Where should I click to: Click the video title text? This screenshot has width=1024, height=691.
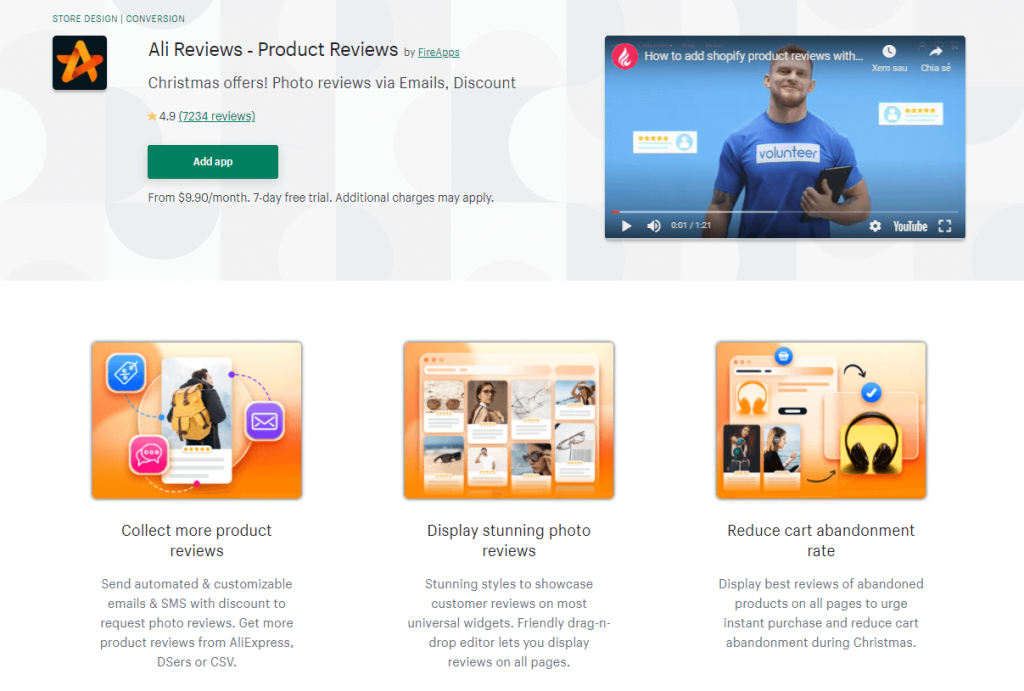754,56
